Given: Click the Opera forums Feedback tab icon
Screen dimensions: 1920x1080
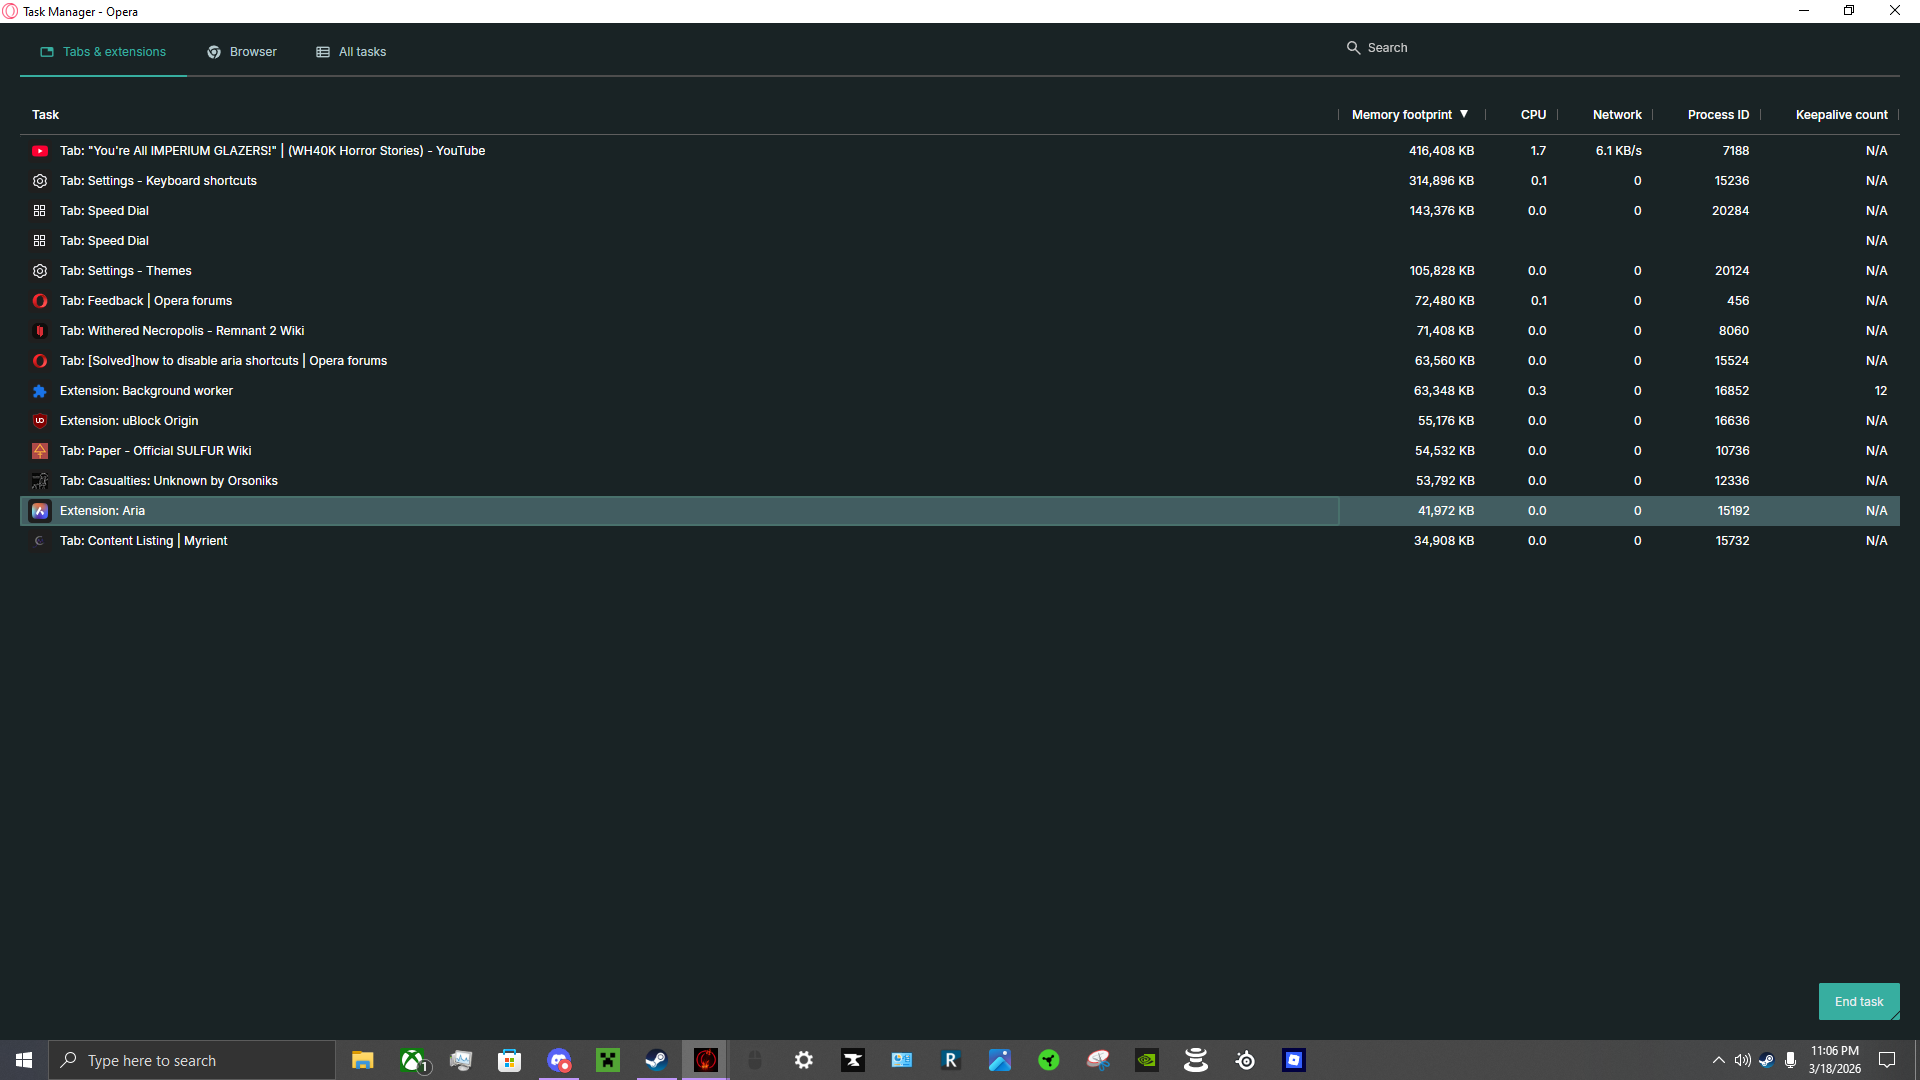Looking at the screenshot, I should [40, 301].
